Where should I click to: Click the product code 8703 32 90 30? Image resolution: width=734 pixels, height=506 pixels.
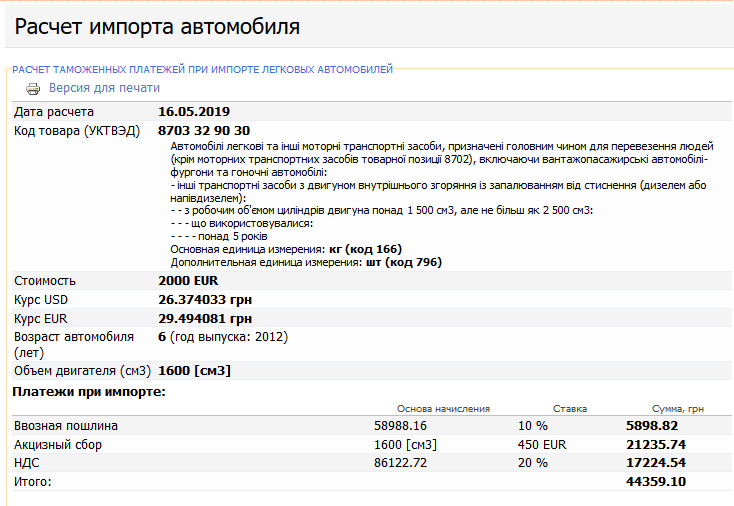pyautogui.click(x=204, y=130)
